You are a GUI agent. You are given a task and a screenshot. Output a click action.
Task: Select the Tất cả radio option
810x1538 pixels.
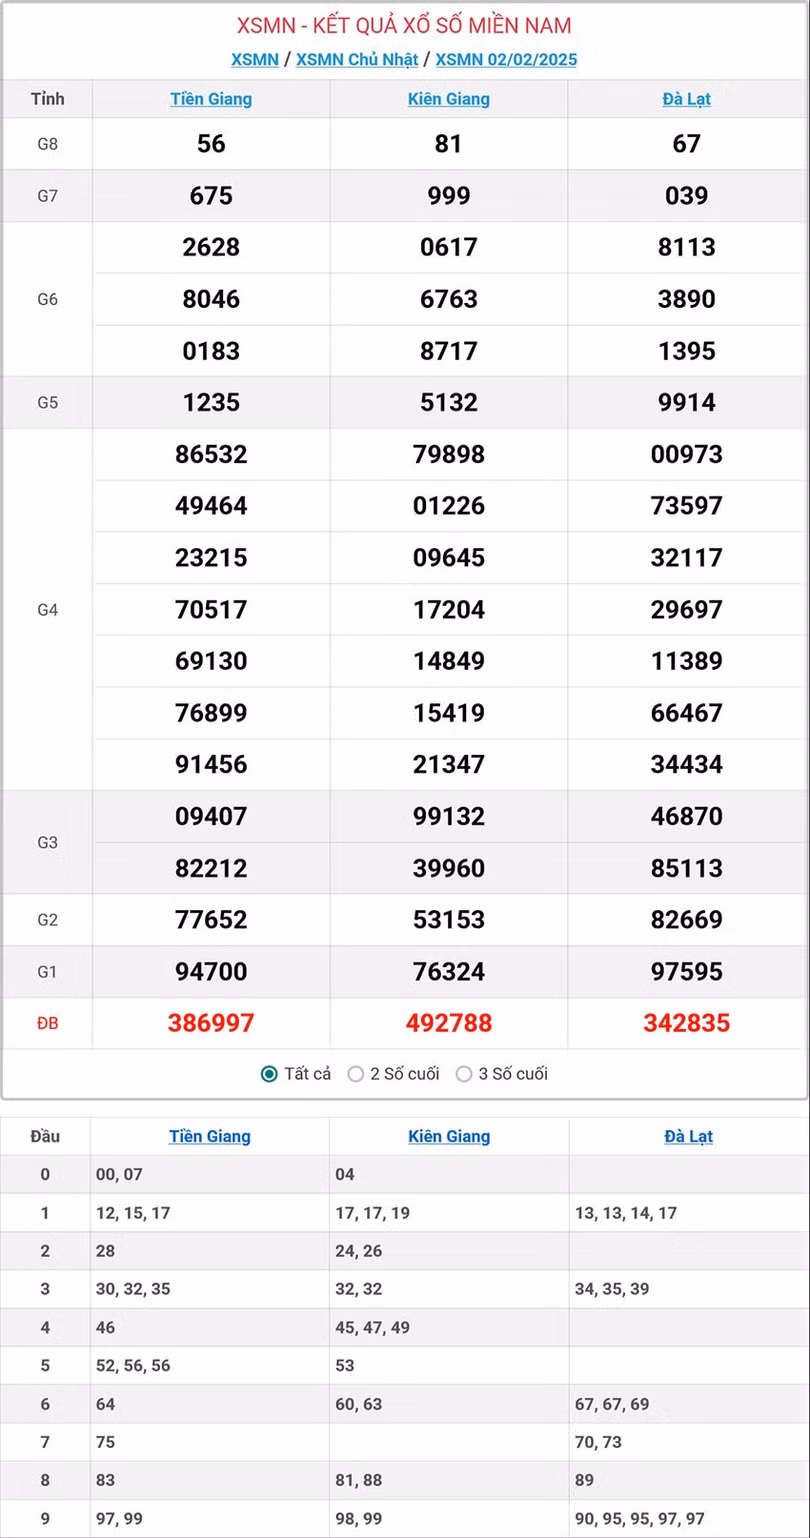point(269,1074)
